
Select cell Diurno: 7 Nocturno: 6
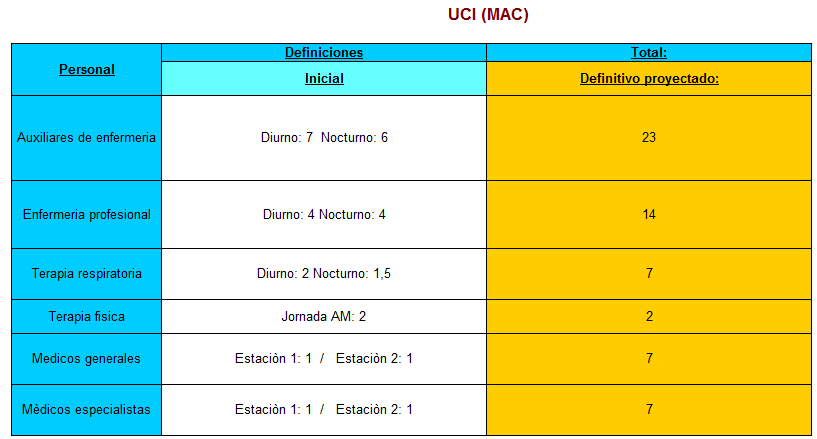(x=324, y=137)
